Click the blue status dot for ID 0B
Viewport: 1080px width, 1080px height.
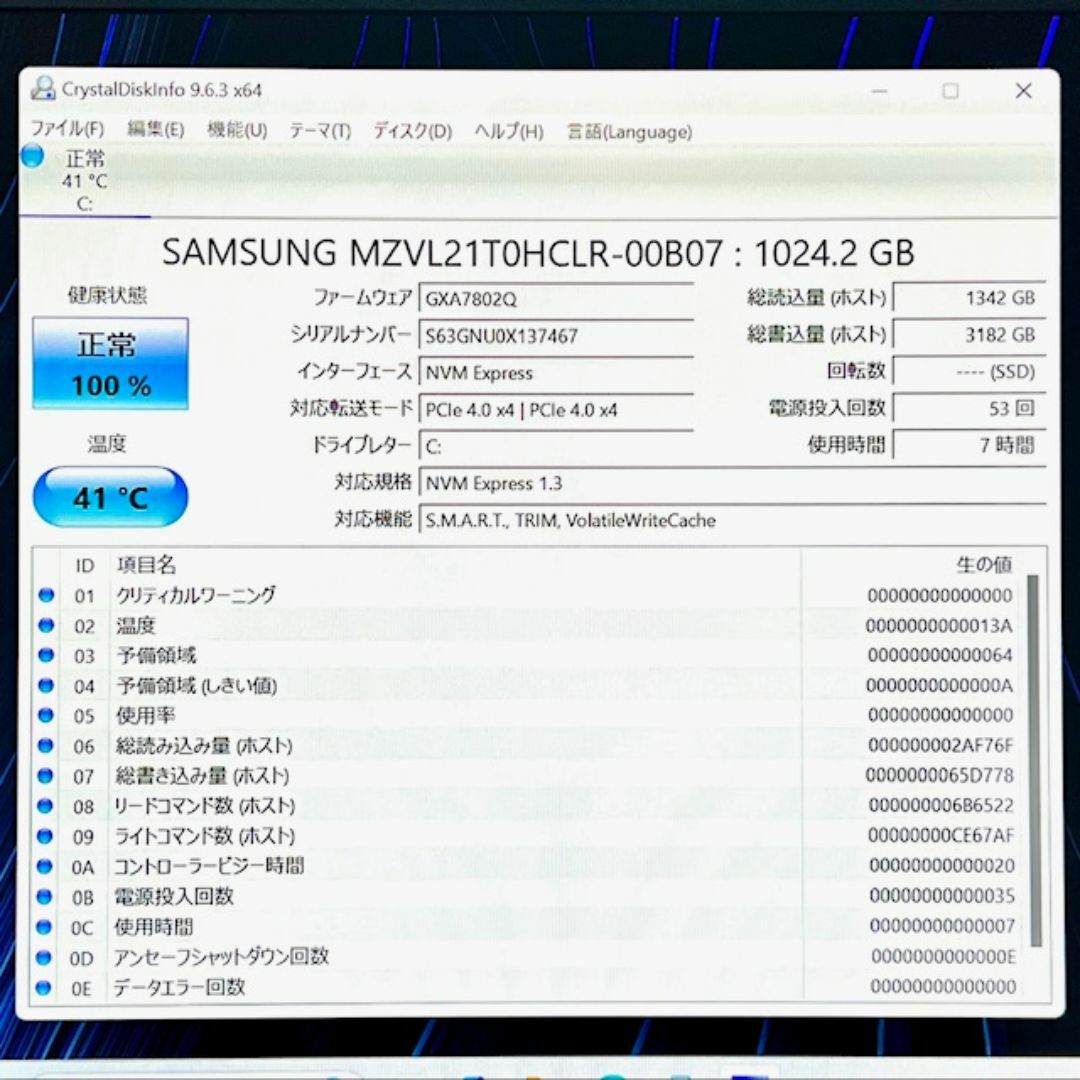click(x=44, y=896)
